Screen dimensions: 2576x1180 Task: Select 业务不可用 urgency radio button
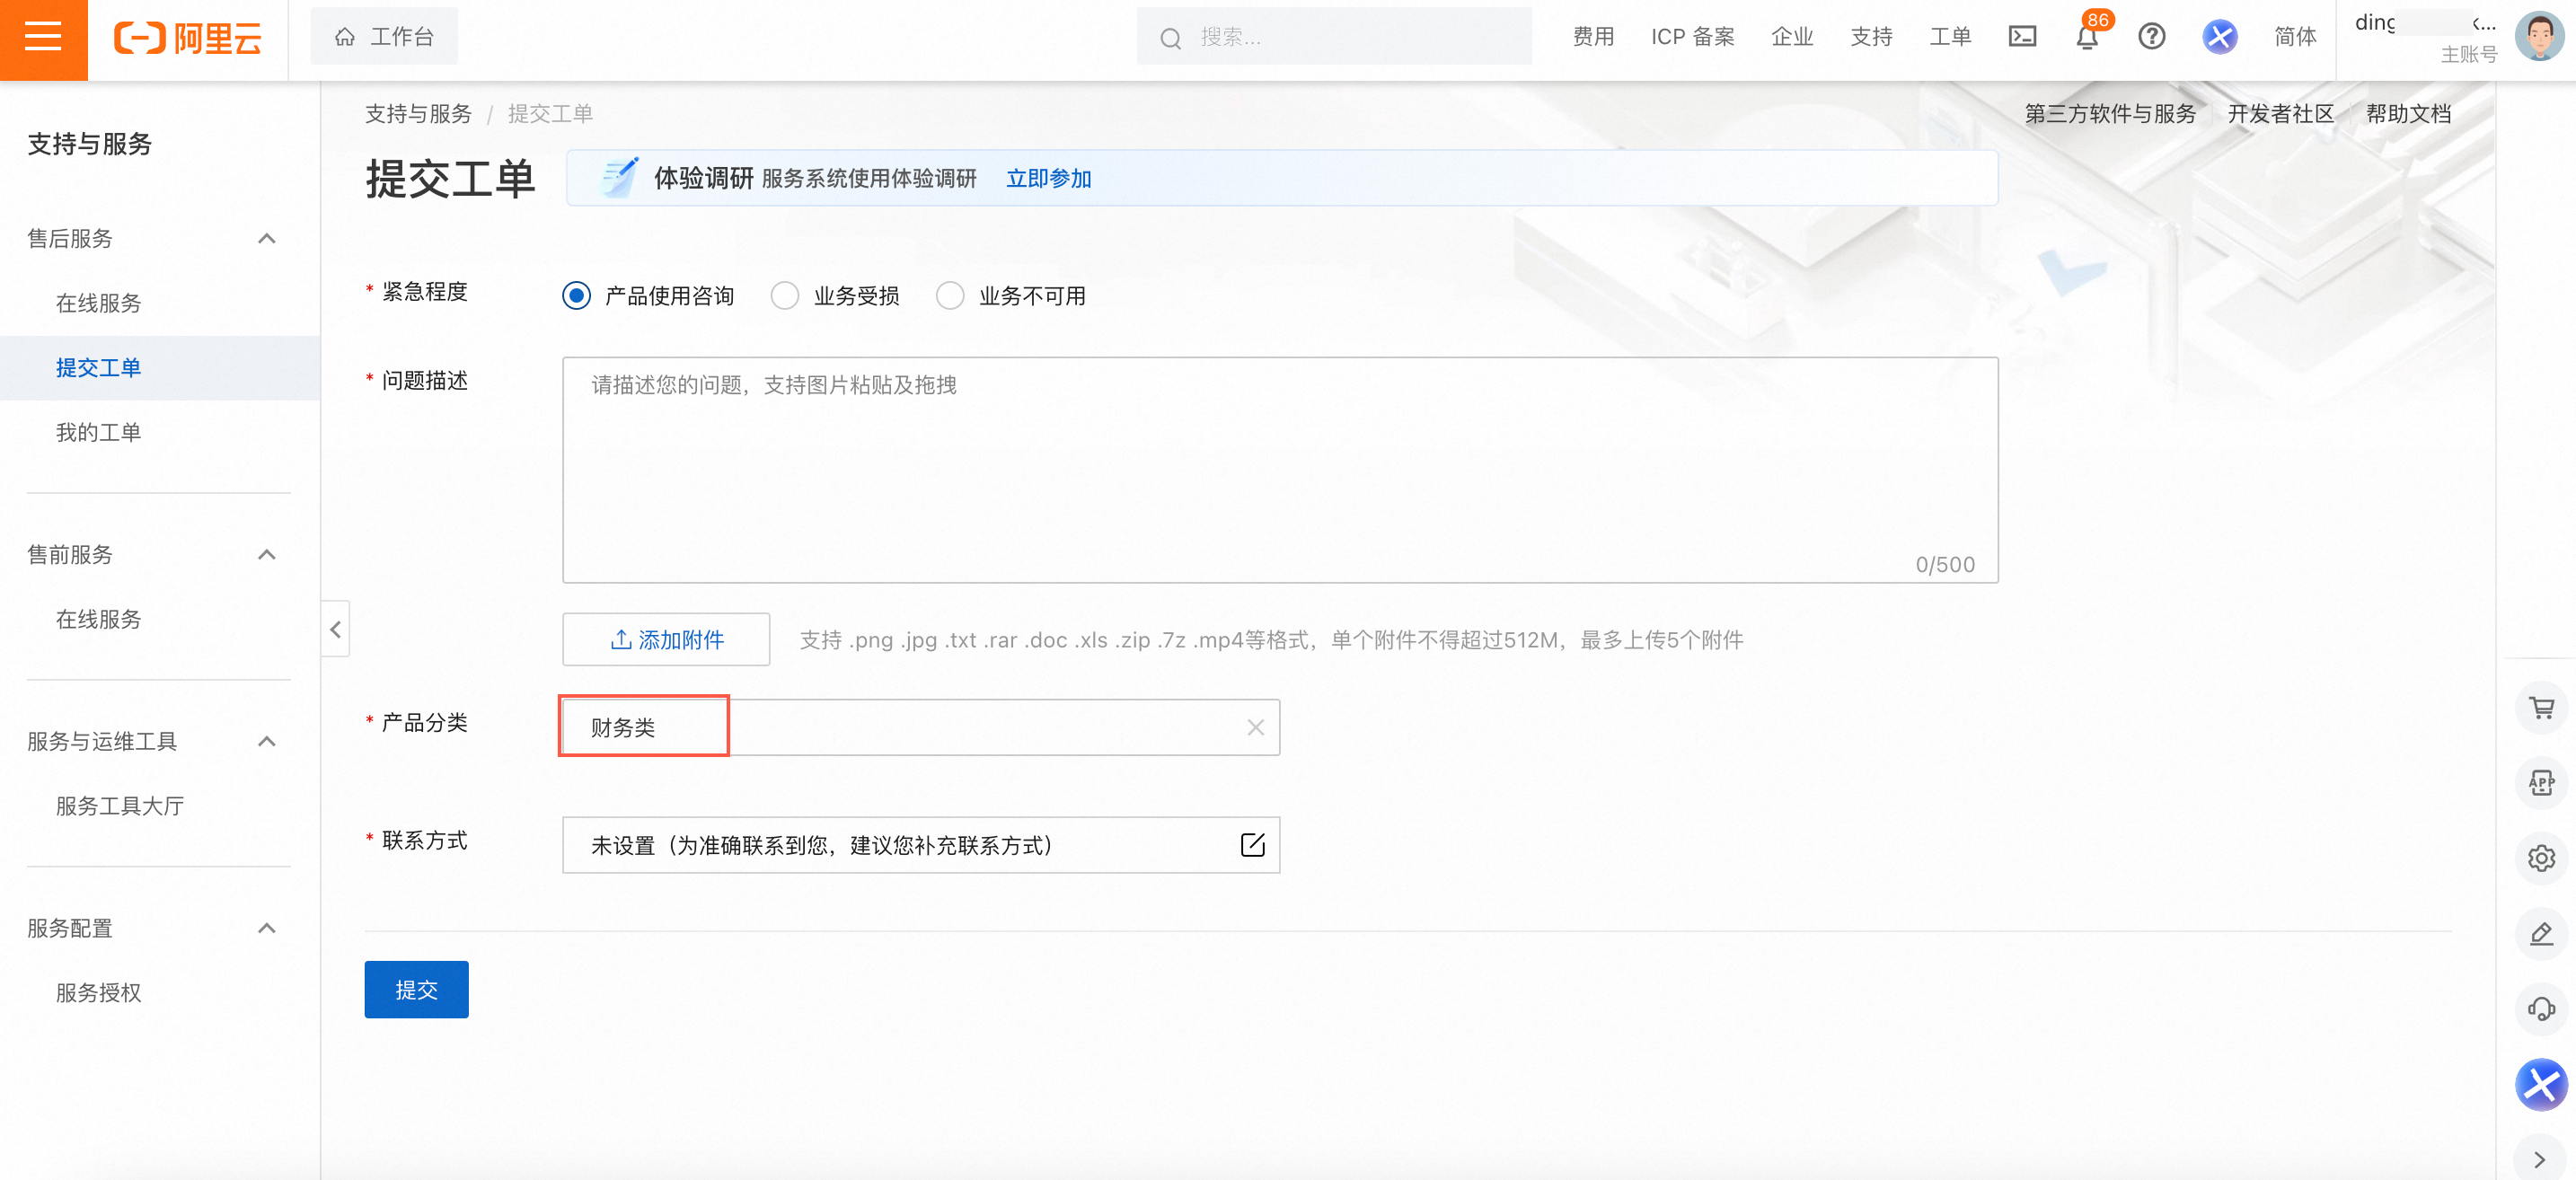950,296
